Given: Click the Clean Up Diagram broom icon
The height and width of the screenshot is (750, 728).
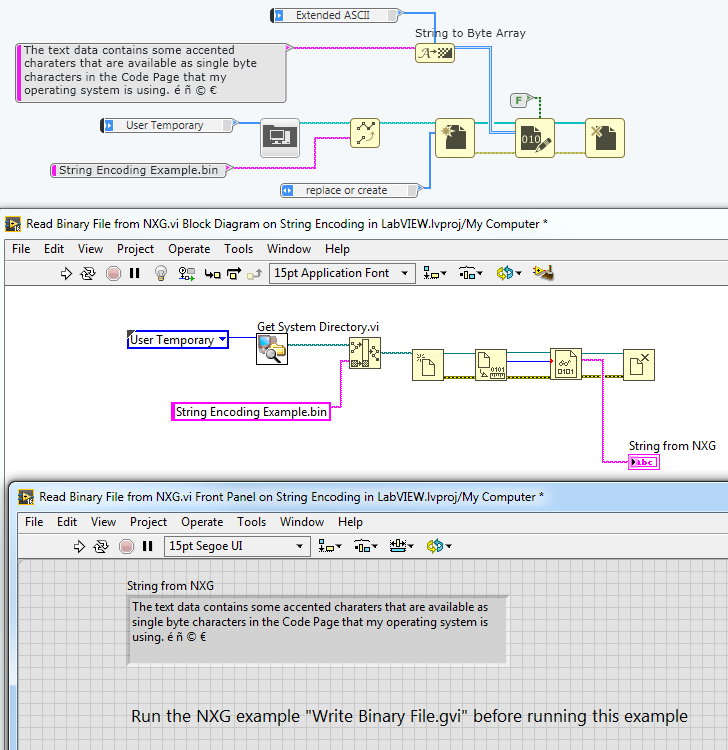Looking at the screenshot, I should click(543, 273).
